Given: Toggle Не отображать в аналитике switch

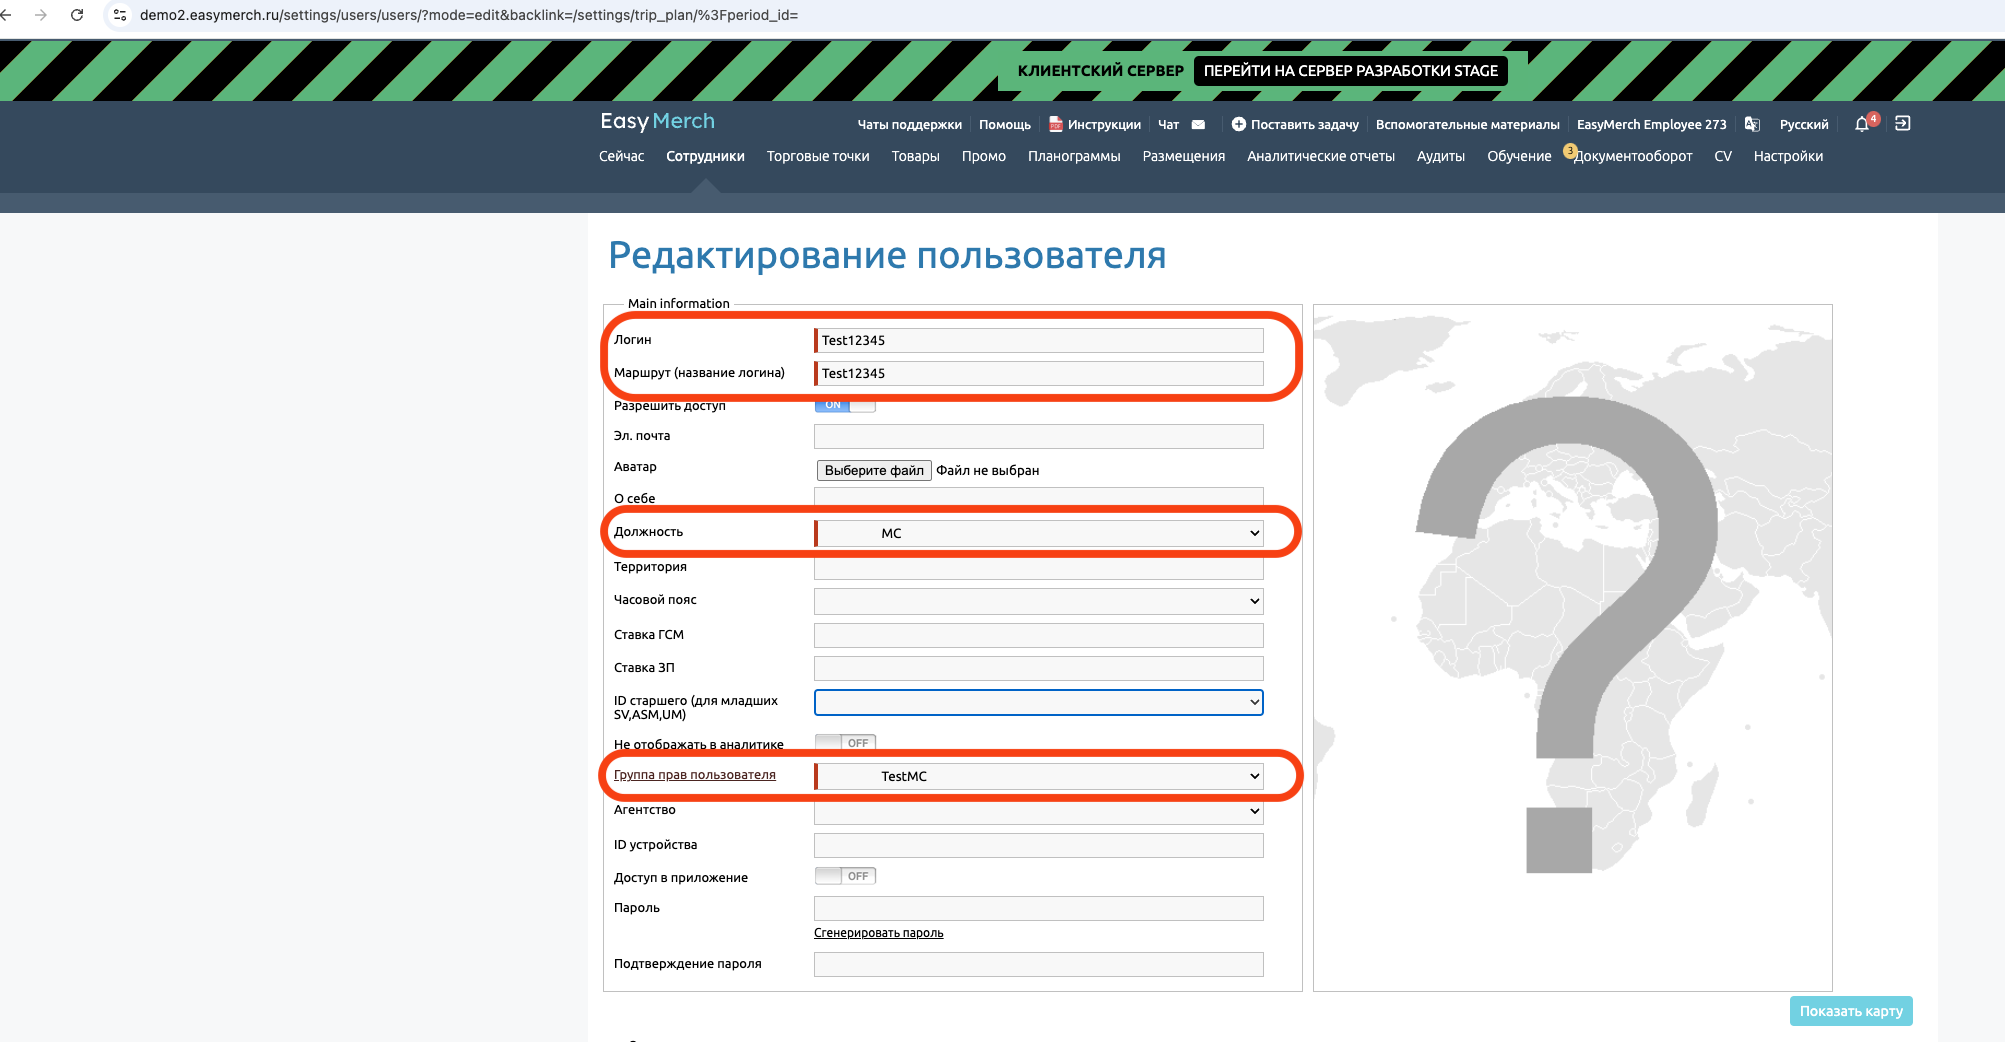Looking at the screenshot, I should [845, 743].
